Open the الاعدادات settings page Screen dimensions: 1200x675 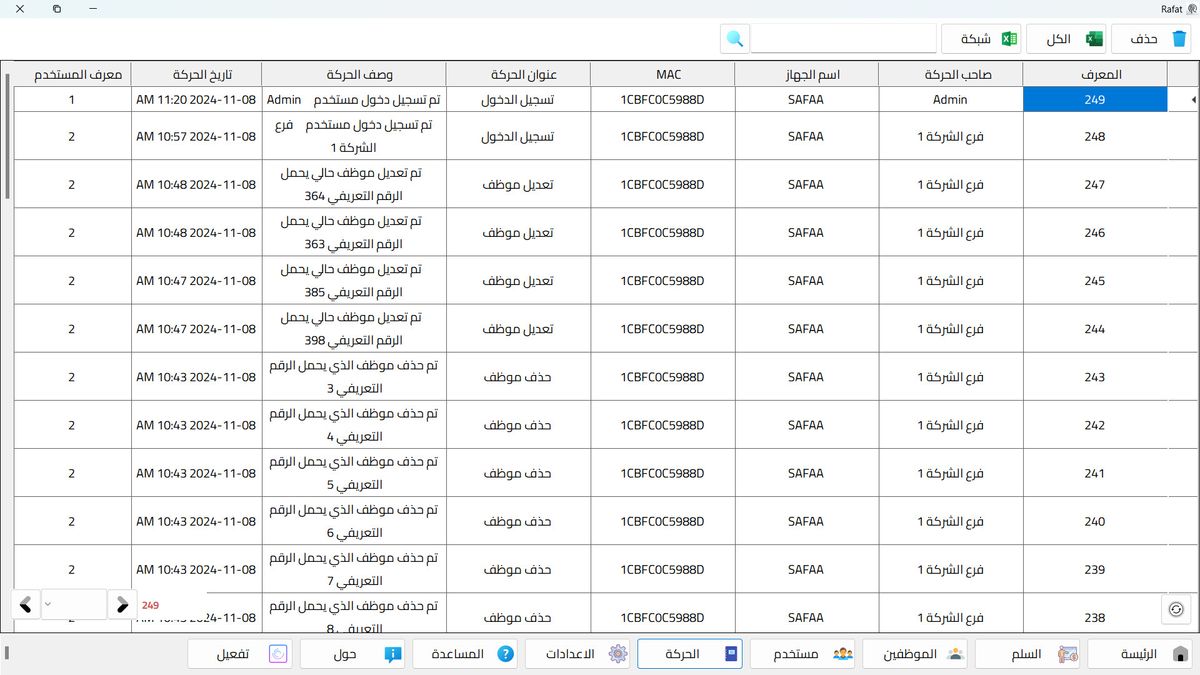(578, 654)
